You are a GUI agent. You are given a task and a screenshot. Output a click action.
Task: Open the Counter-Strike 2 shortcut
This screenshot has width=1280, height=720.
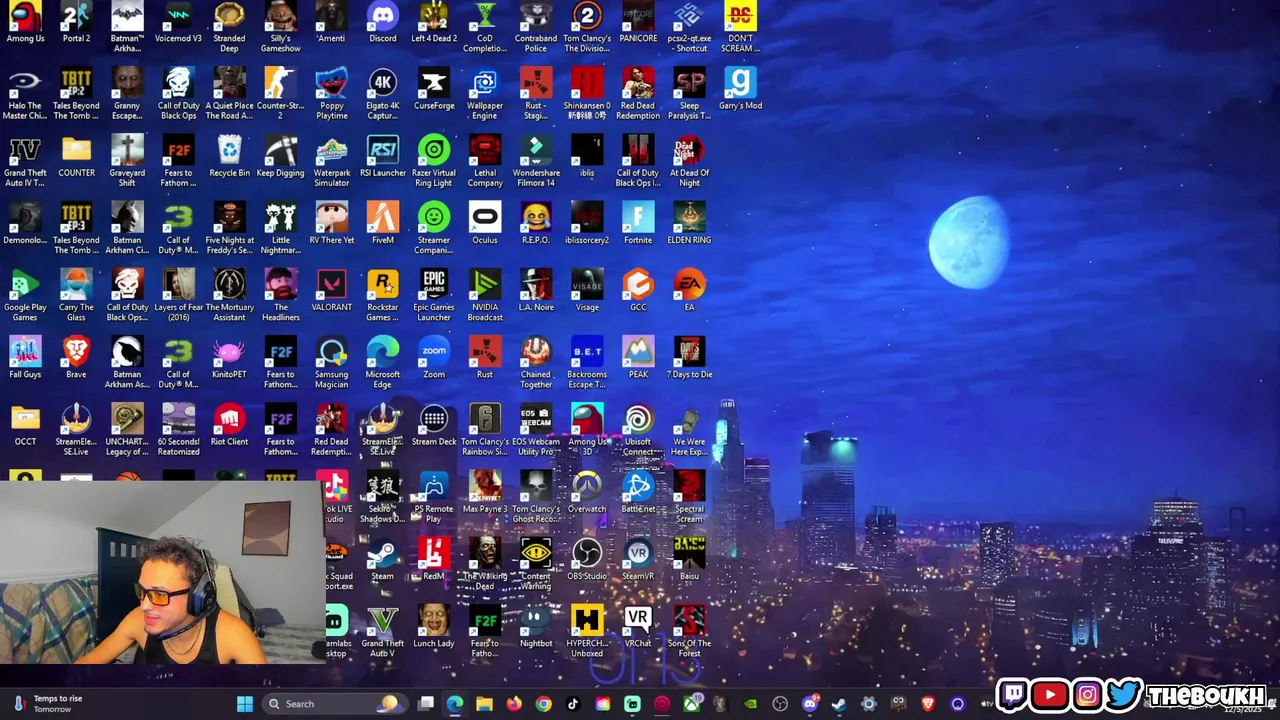(280, 95)
